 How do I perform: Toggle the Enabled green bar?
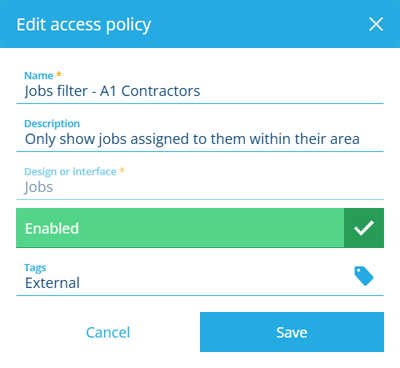click(x=200, y=228)
